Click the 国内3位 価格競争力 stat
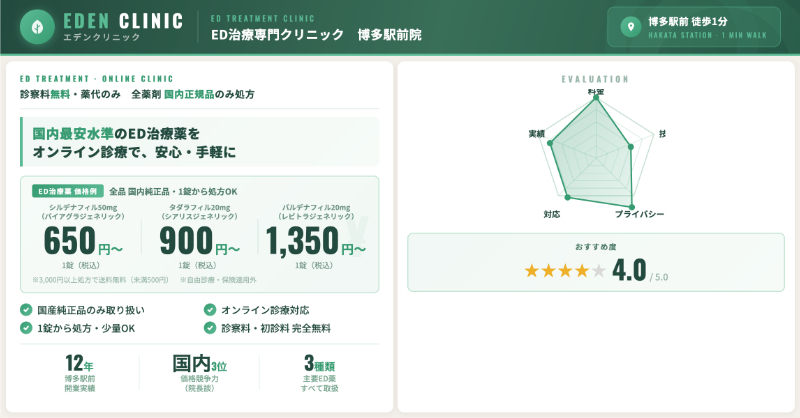This screenshot has height=418, width=800. click(x=200, y=374)
